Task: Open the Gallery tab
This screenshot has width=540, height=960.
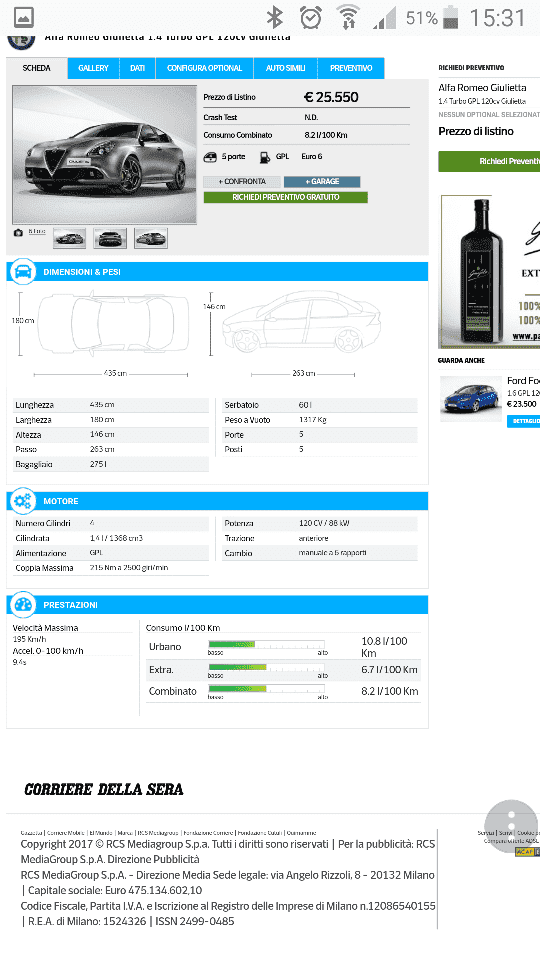Action: tap(93, 68)
